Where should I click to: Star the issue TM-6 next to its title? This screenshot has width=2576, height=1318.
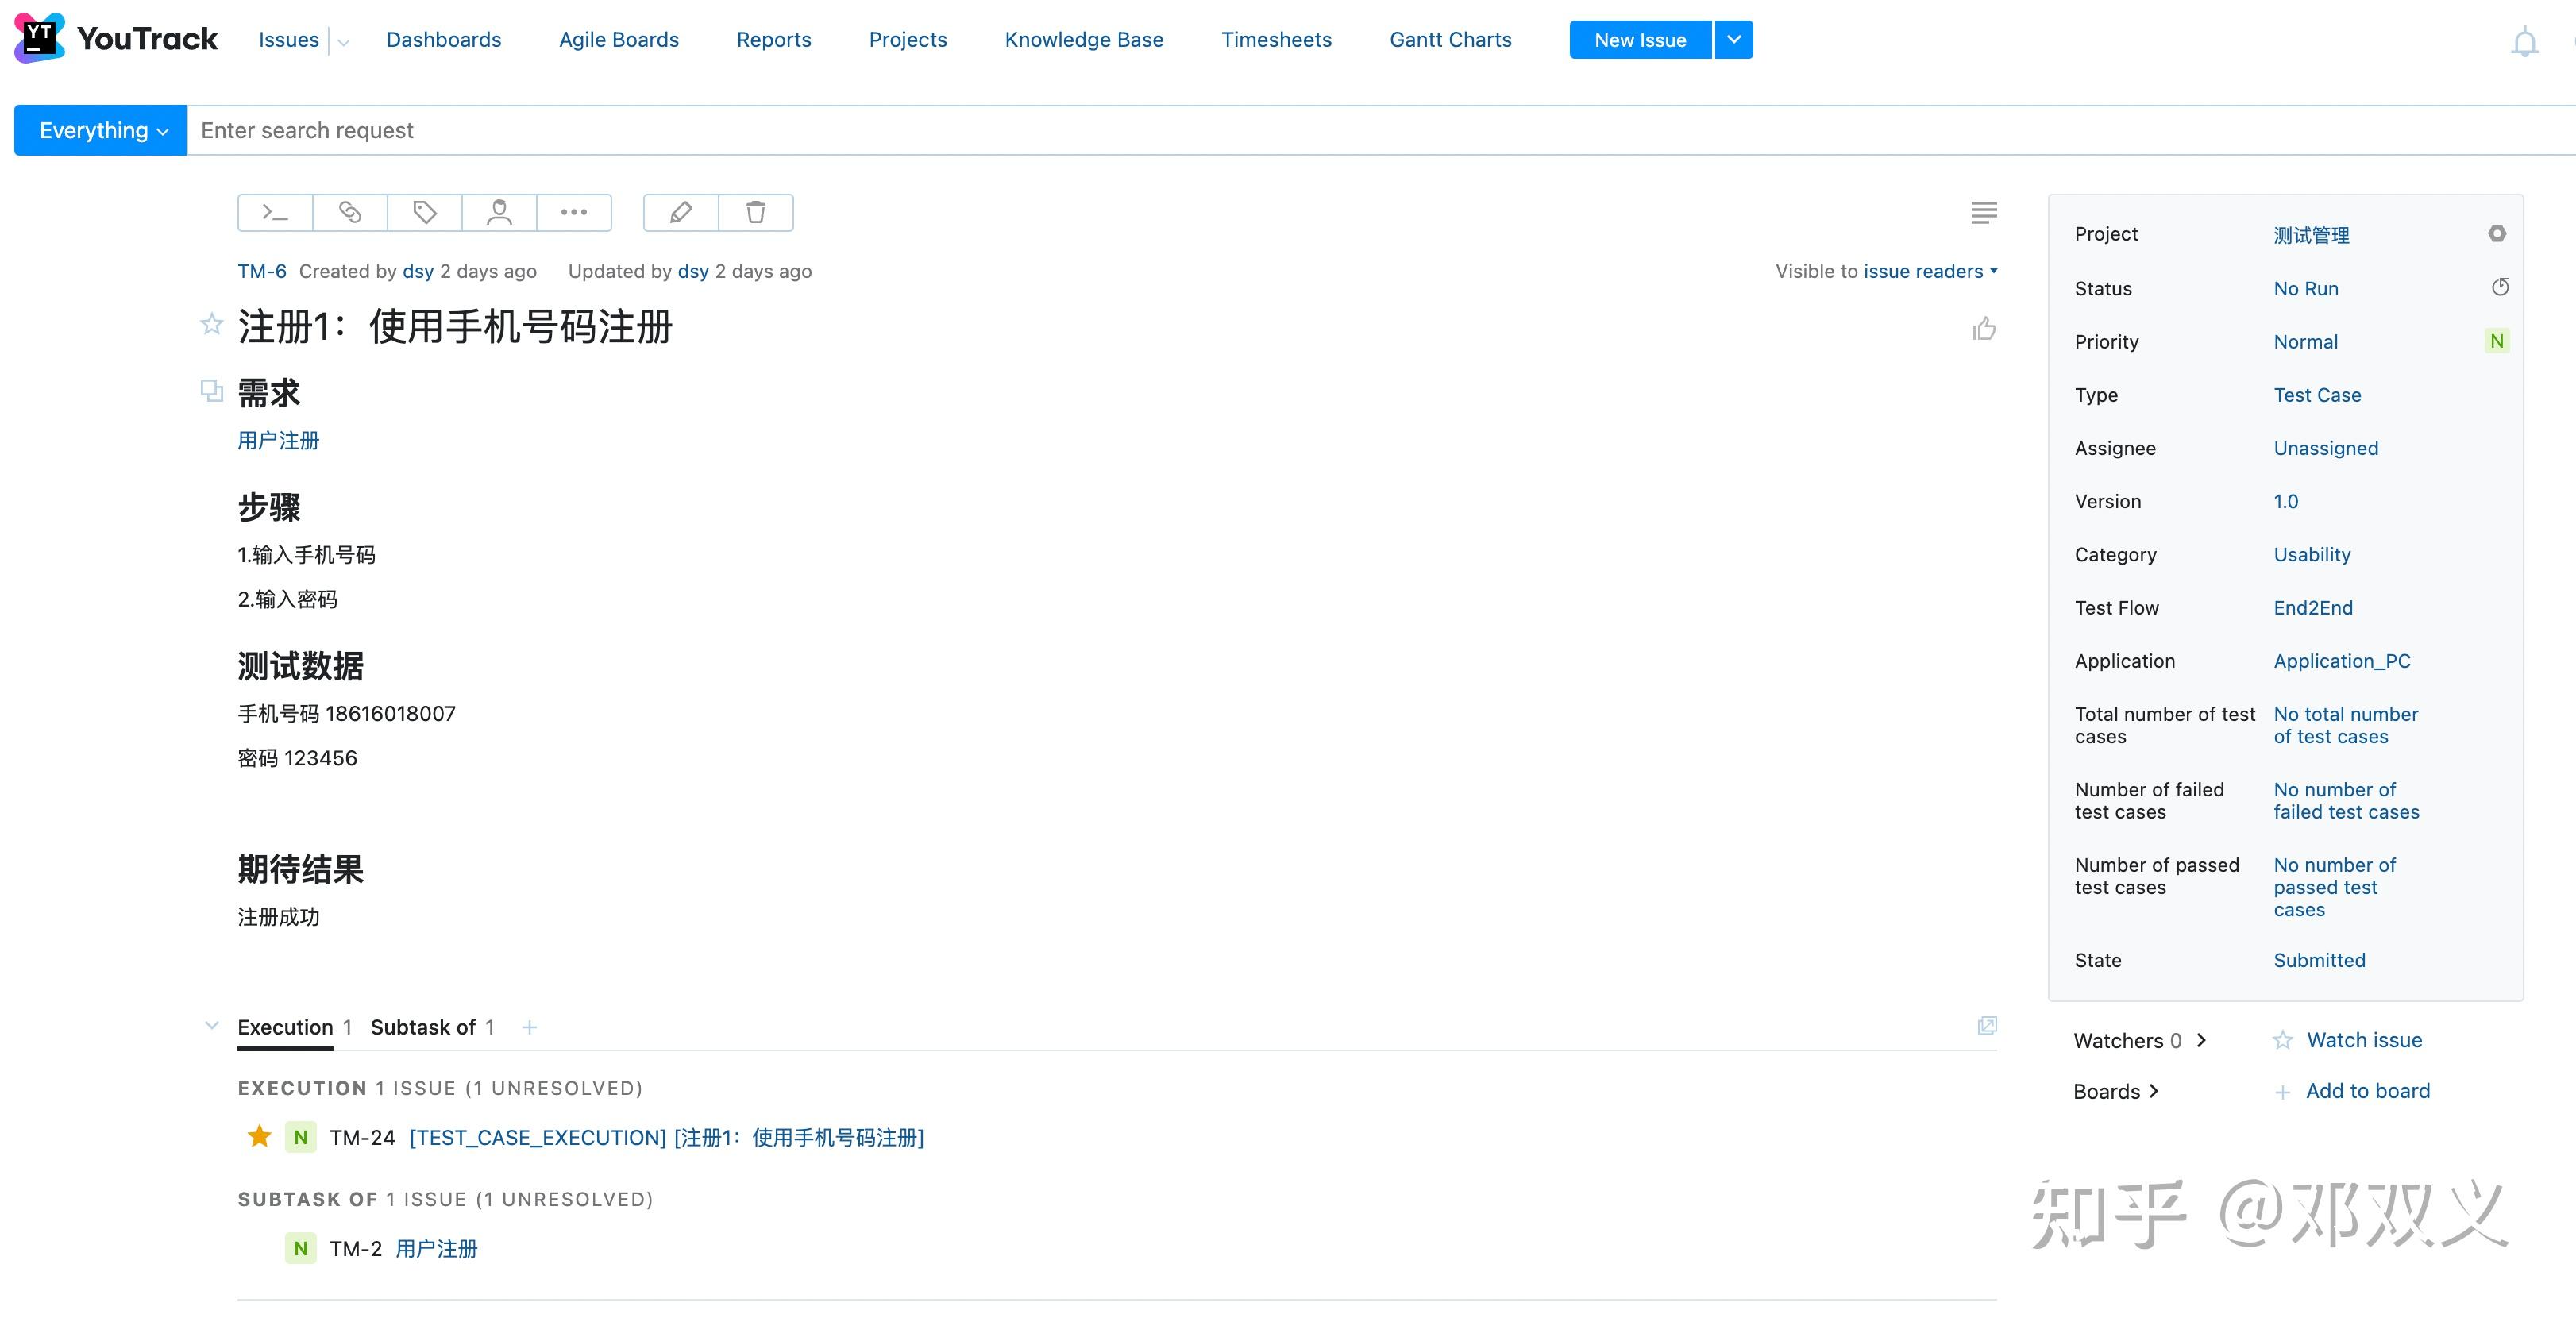click(x=211, y=324)
